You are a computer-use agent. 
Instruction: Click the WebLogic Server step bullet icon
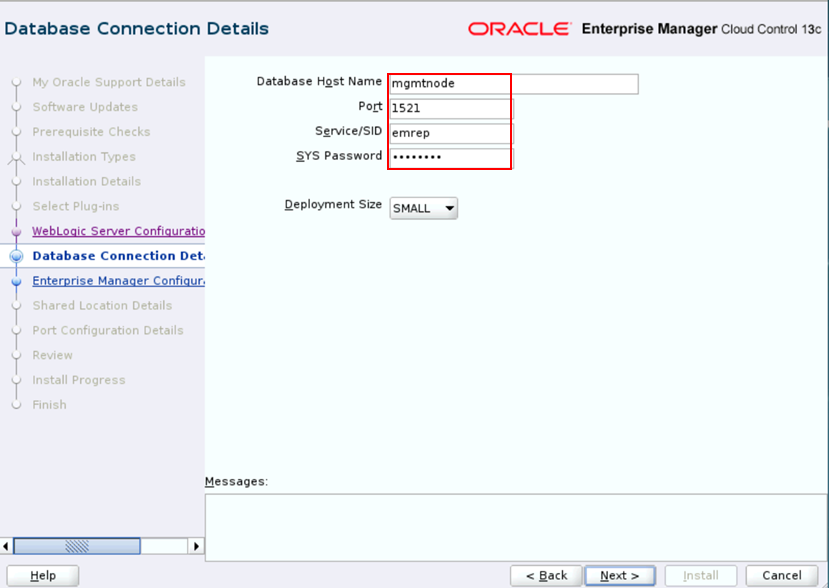pos(16,231)
